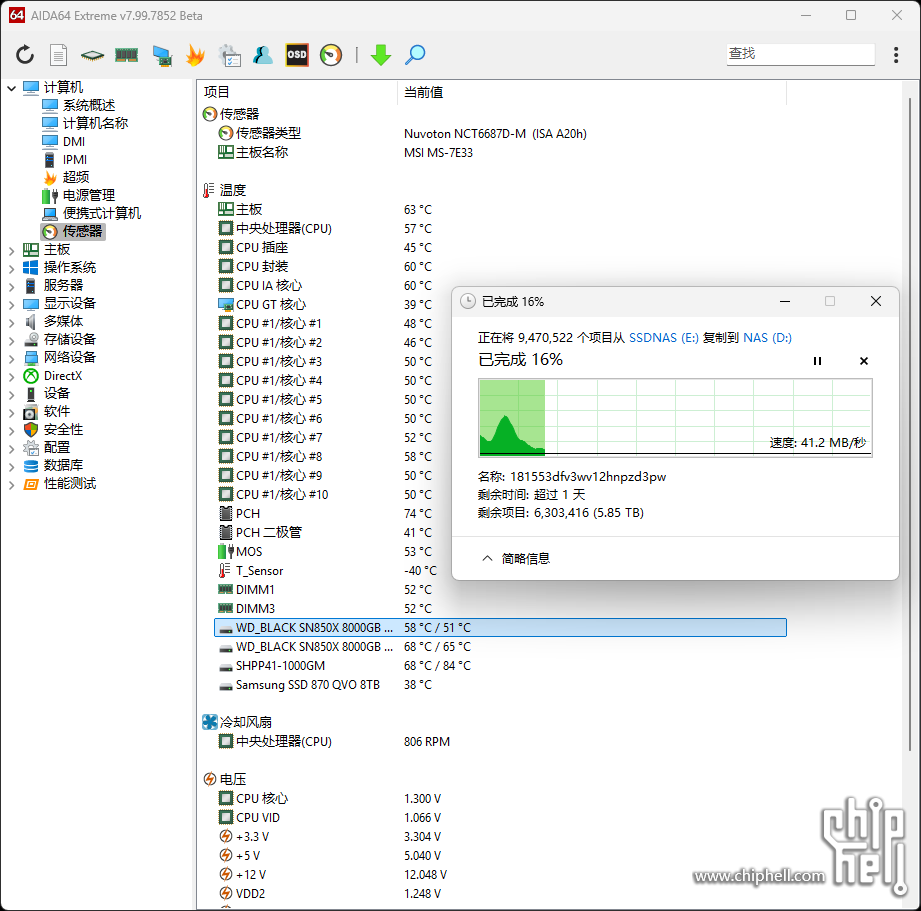The height and width of the screenshot is (911, 921).
Task: Open the three-dot menu in AIDA64
Action: 896,55
